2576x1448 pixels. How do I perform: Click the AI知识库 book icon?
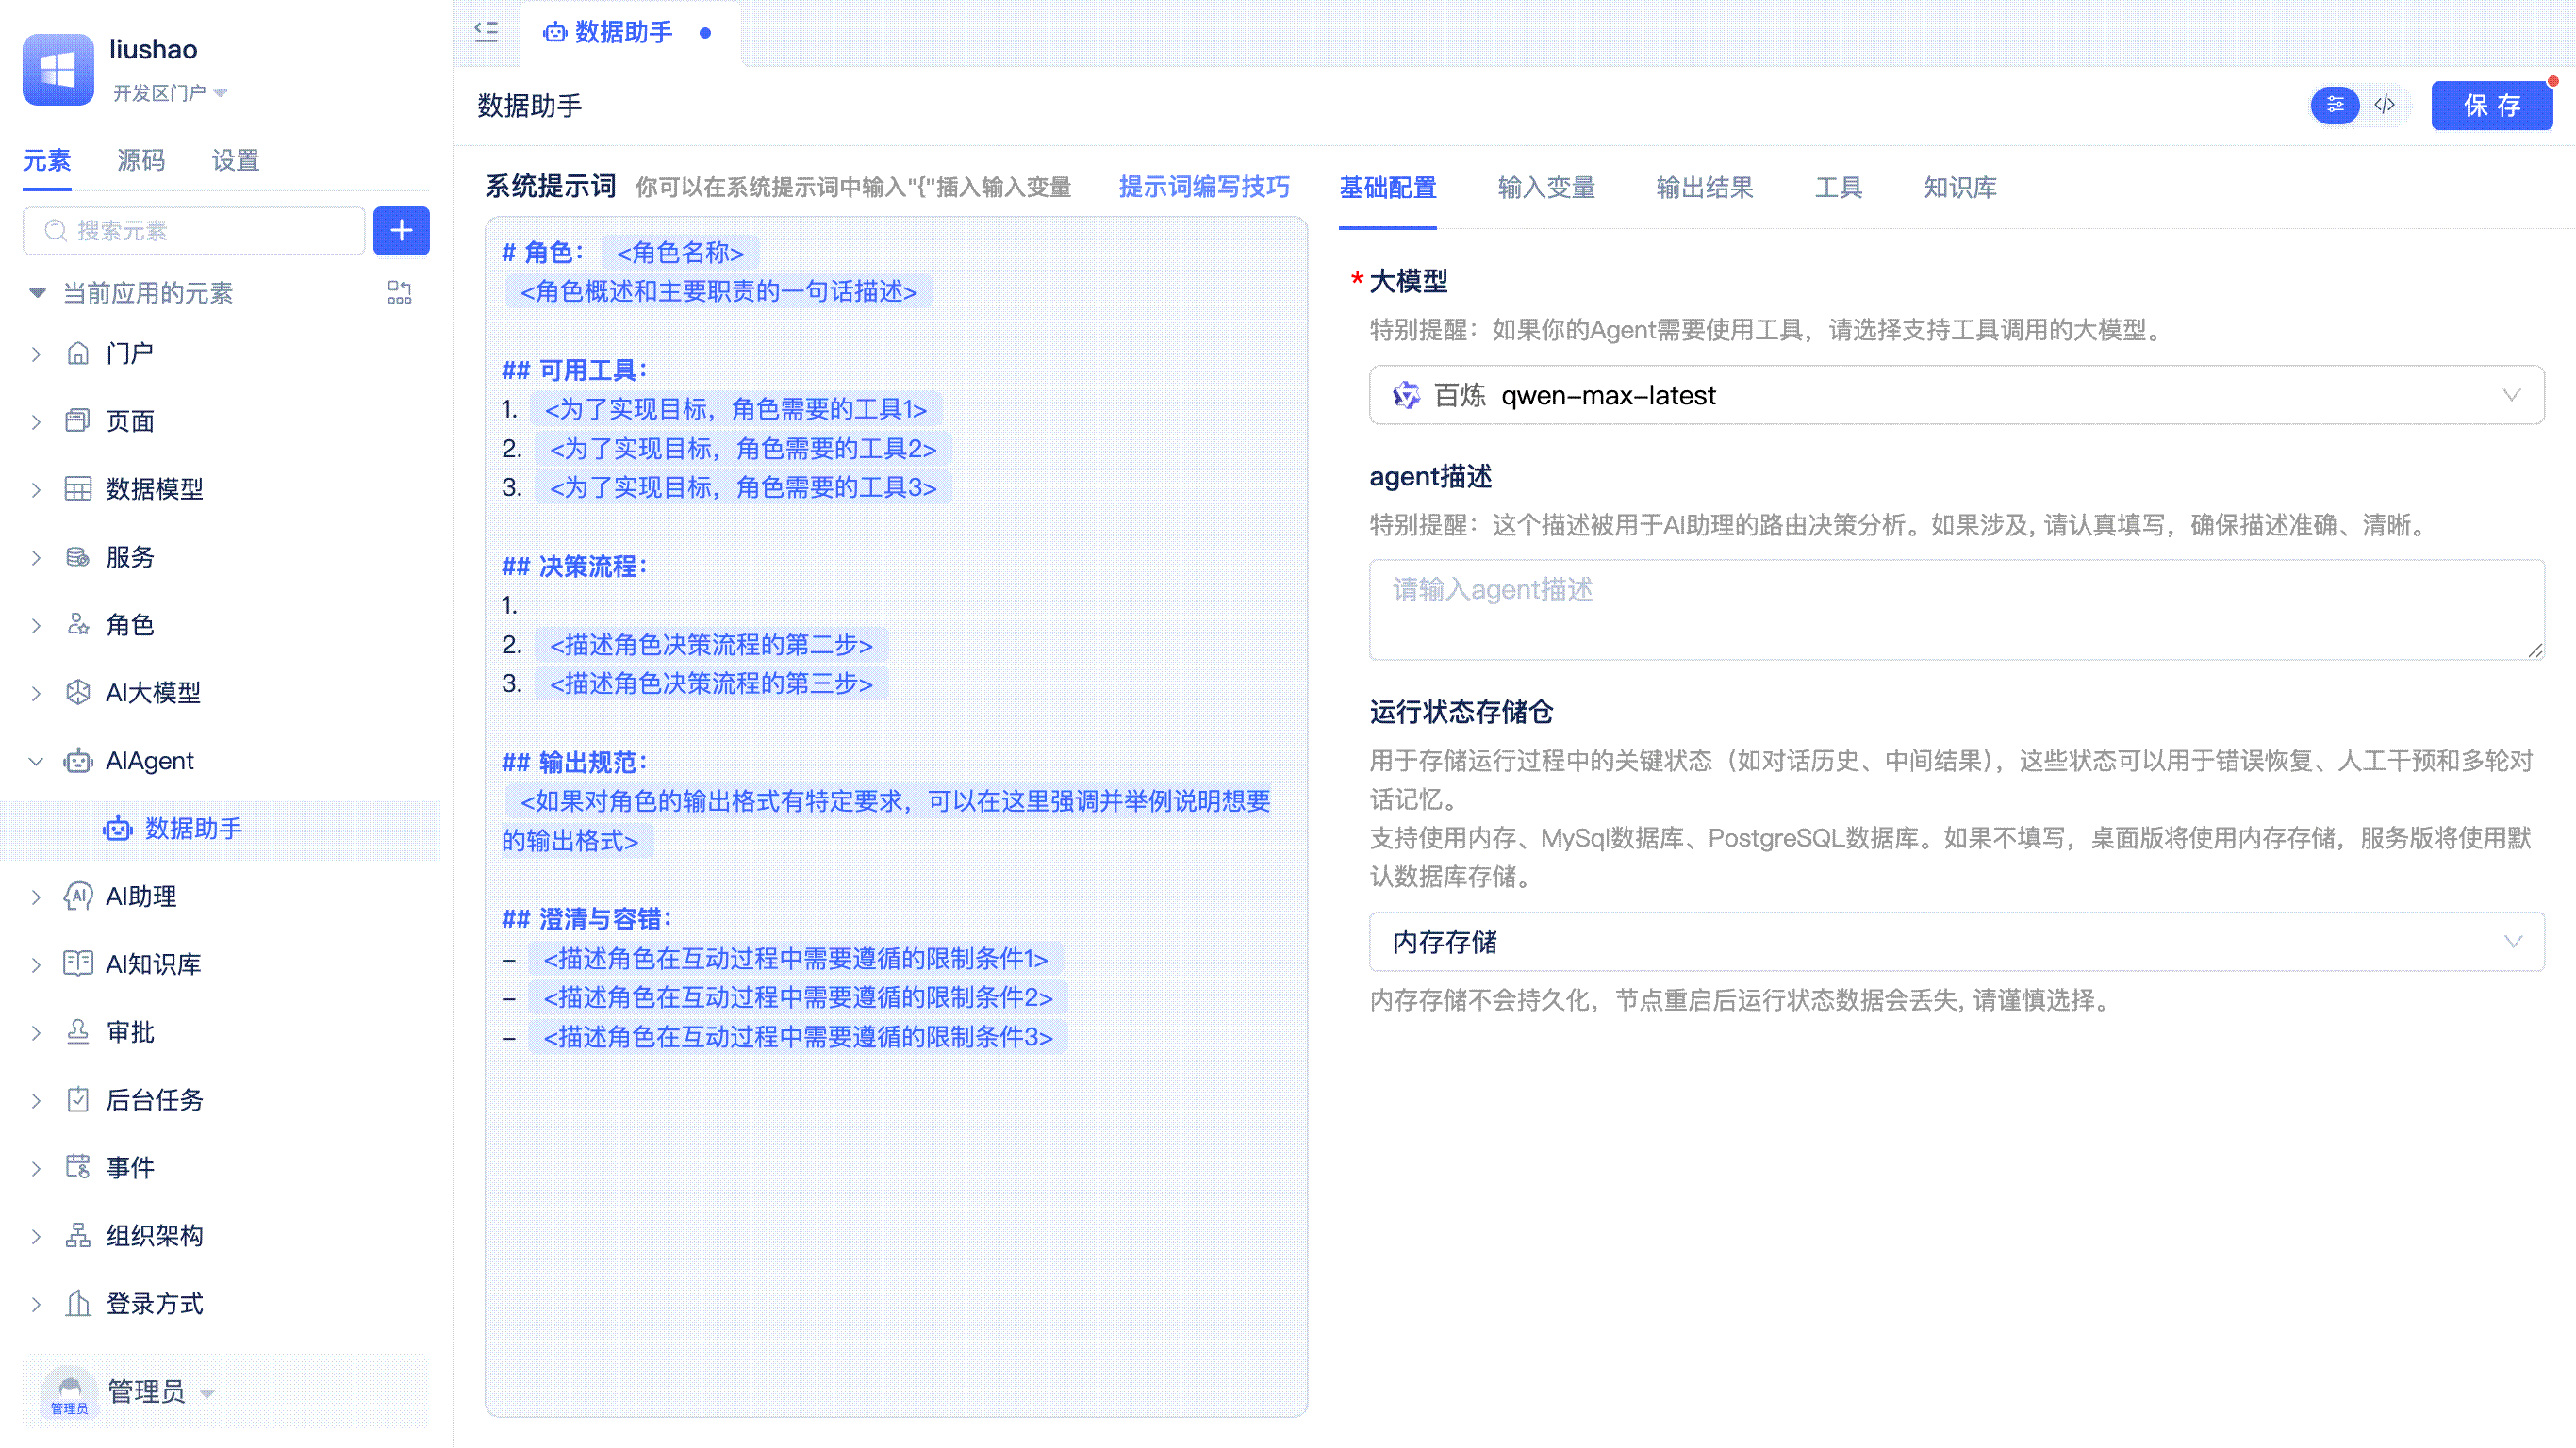78,964
